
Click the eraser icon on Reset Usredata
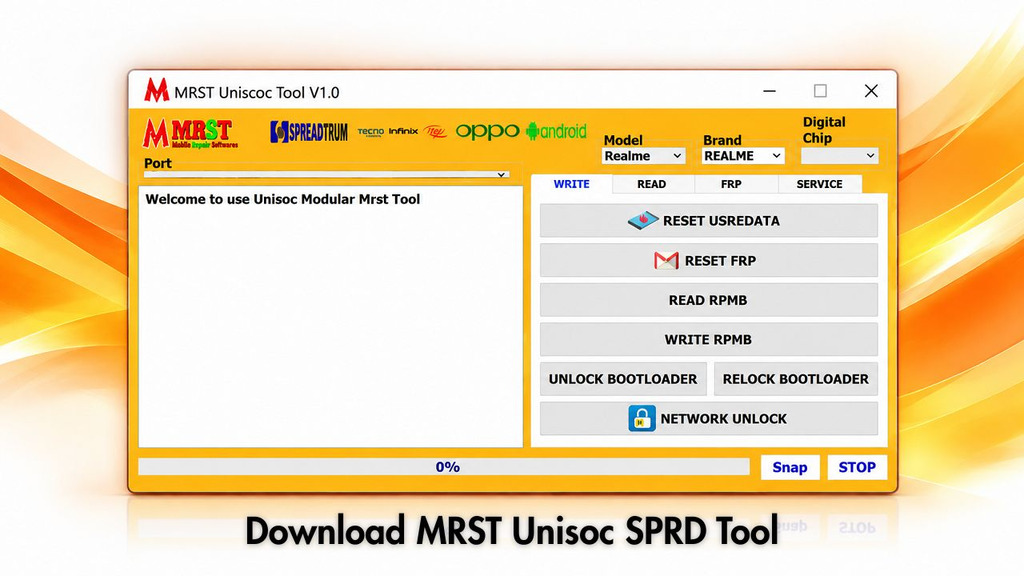point(643,221)
